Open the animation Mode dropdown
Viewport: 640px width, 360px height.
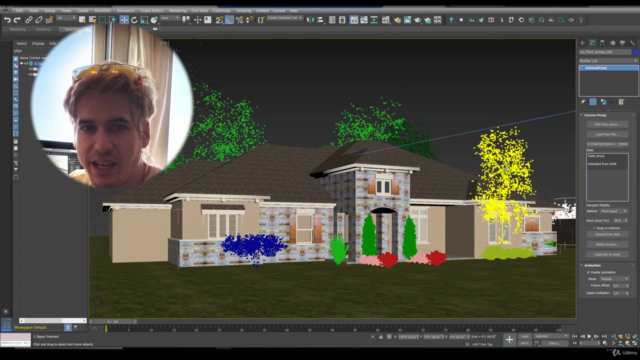coord(614,279)
